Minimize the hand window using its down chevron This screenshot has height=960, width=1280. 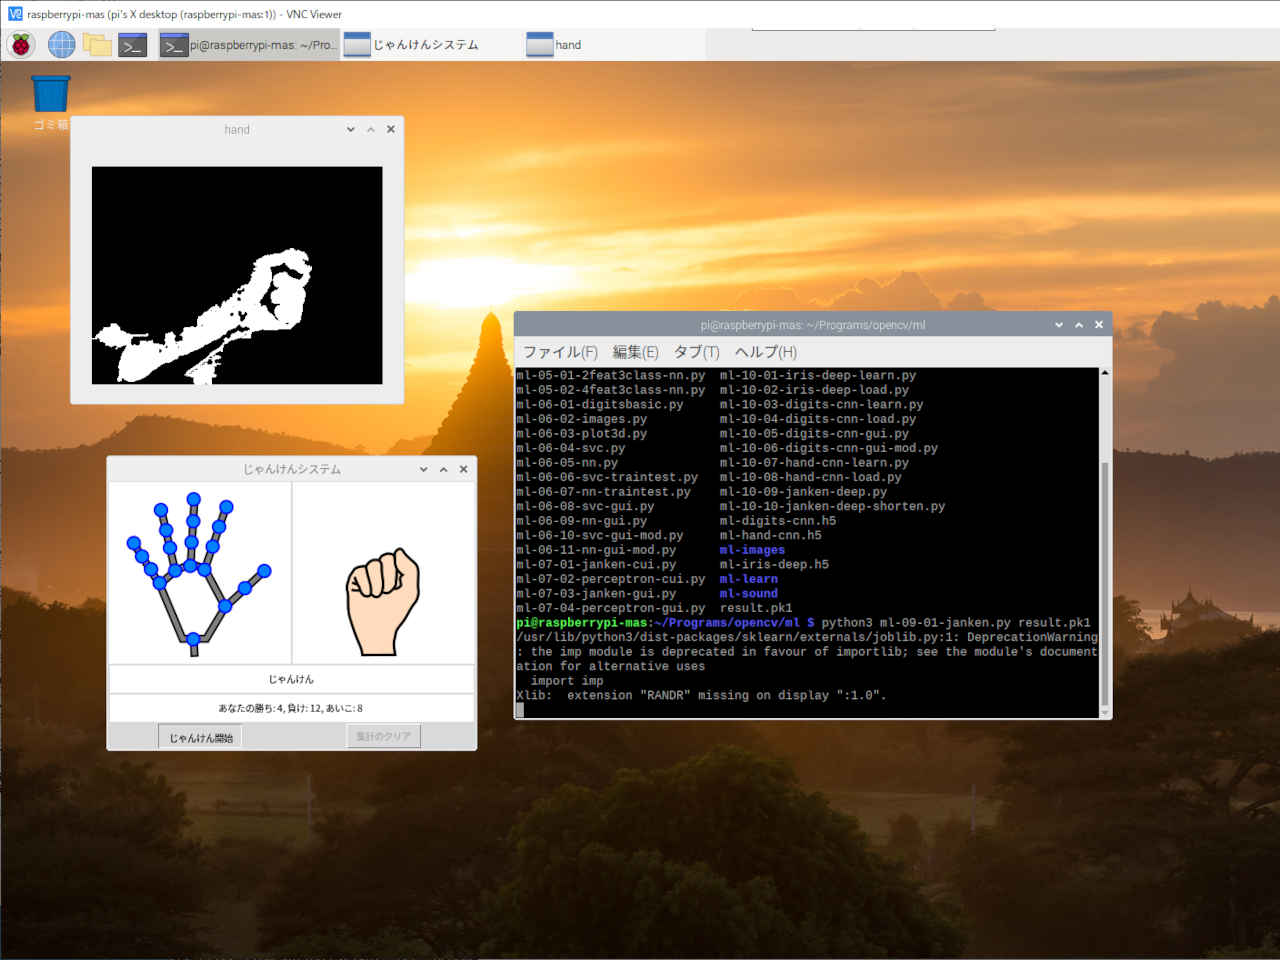pos(350,129)
